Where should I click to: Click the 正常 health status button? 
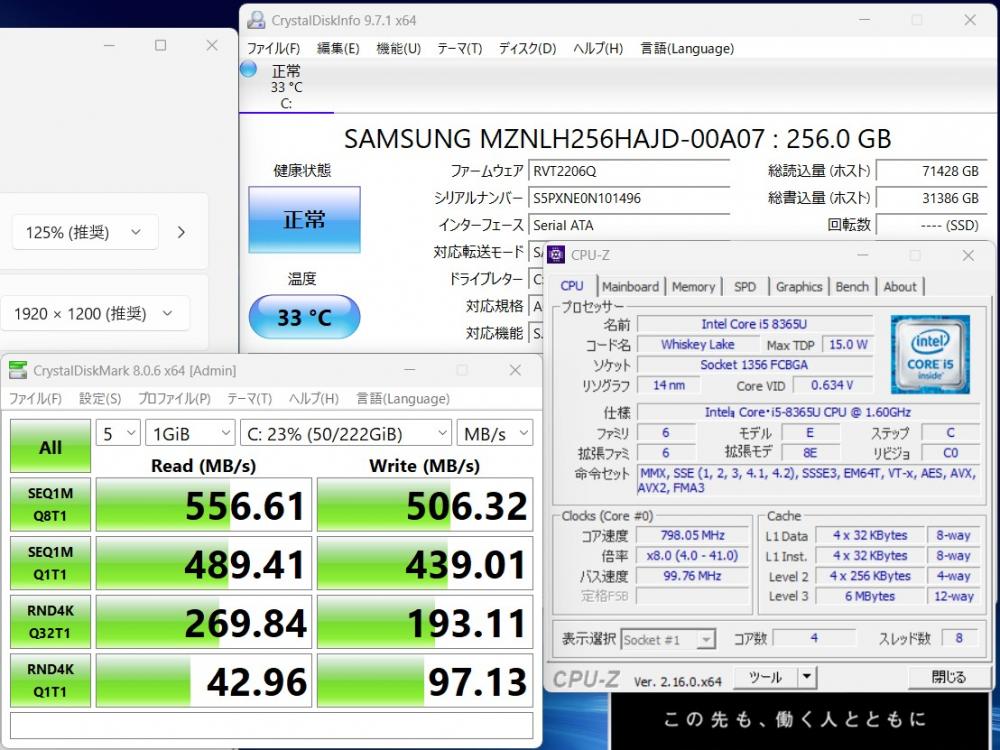[304, 219]
